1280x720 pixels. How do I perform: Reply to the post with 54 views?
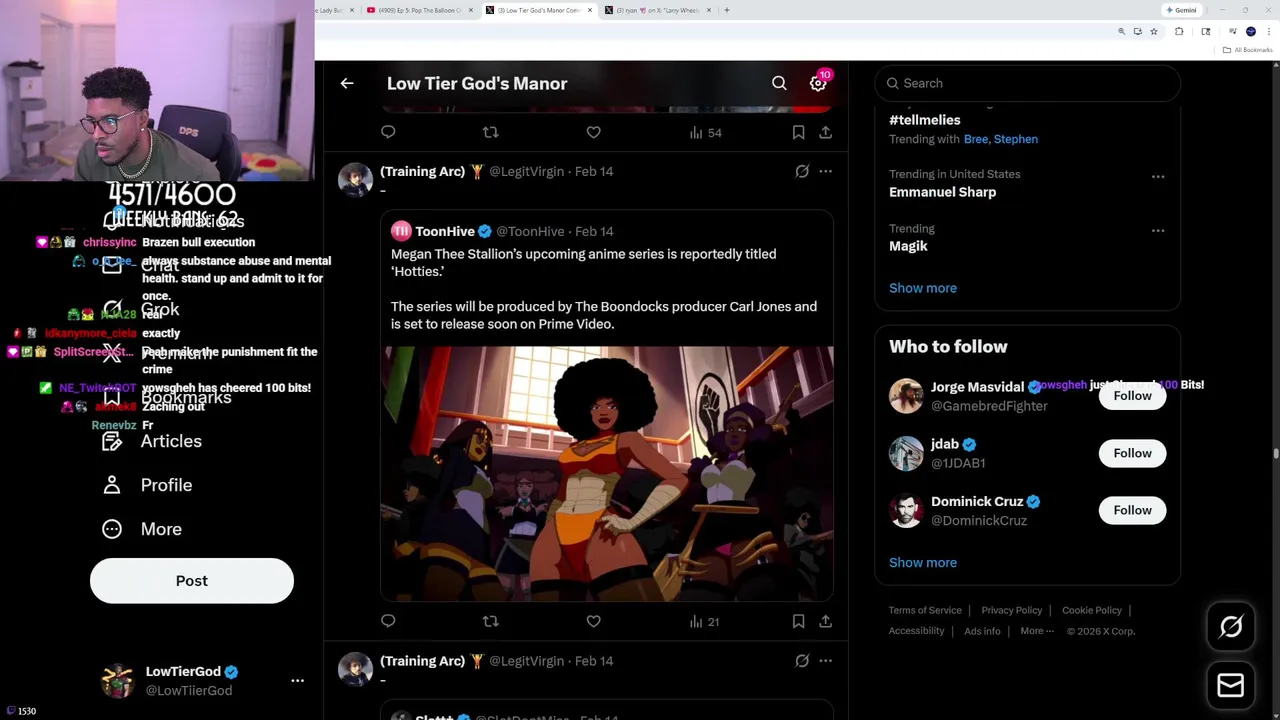388,132
